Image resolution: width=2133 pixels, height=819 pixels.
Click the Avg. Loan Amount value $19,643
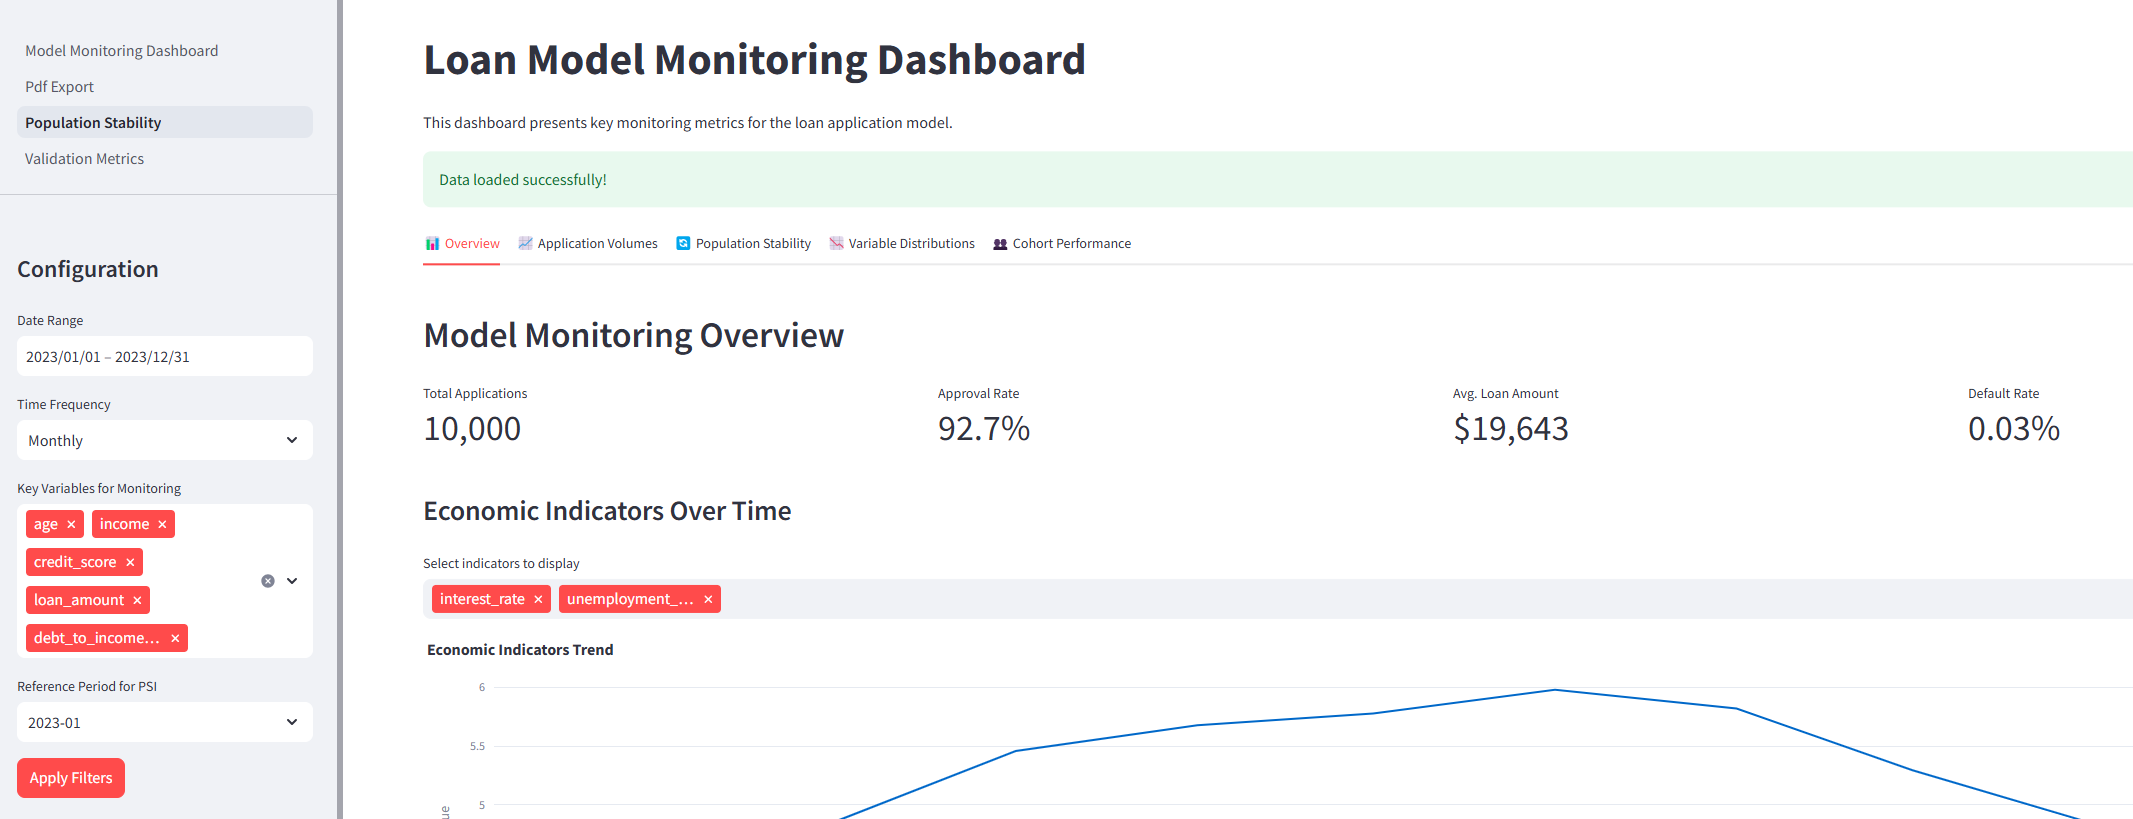[1511, 430]
